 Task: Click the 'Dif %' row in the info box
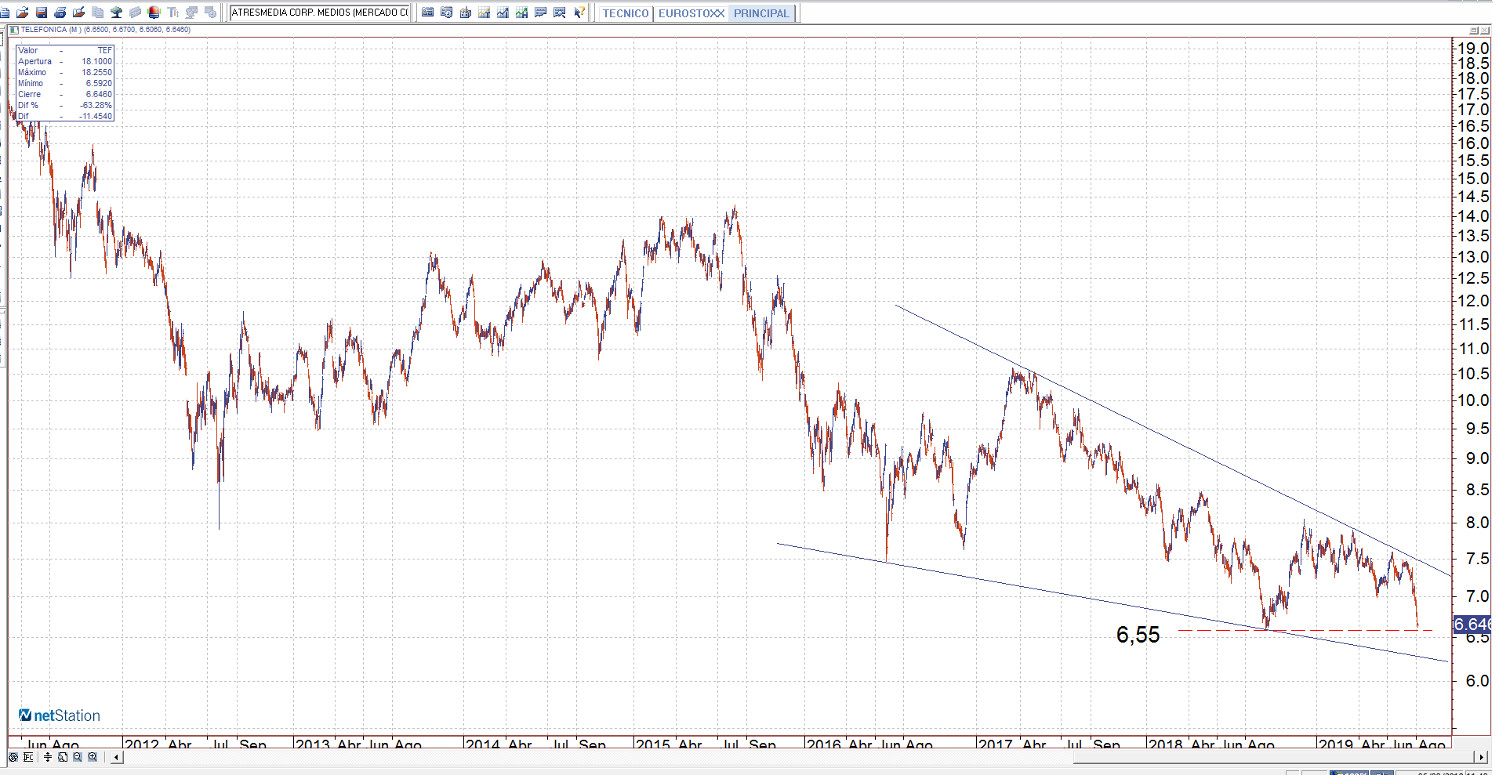tap(65, 105)
